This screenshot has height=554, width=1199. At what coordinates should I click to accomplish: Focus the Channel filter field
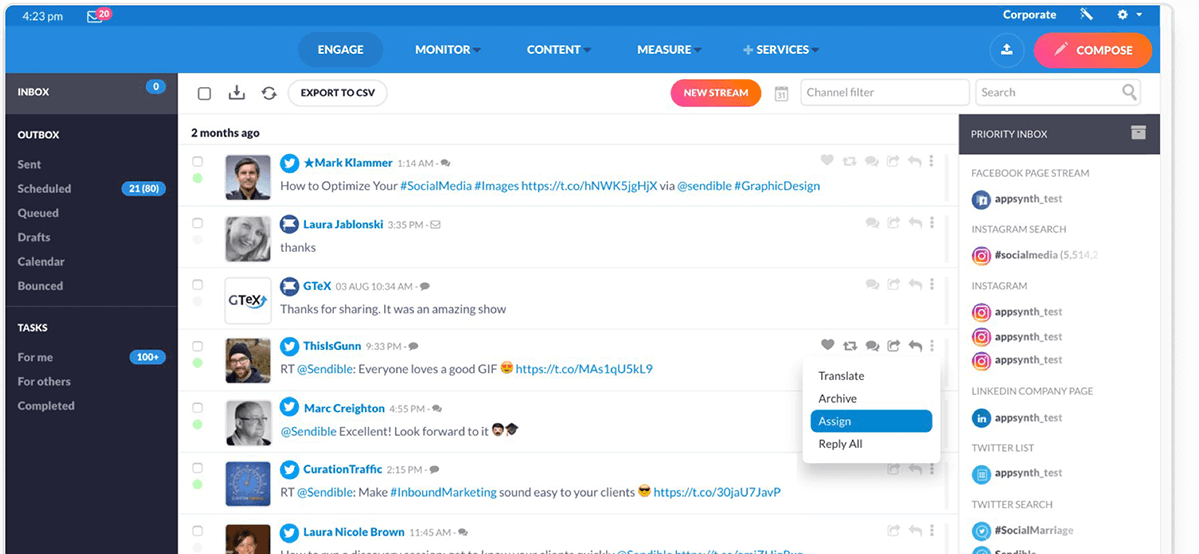[885, 93]
